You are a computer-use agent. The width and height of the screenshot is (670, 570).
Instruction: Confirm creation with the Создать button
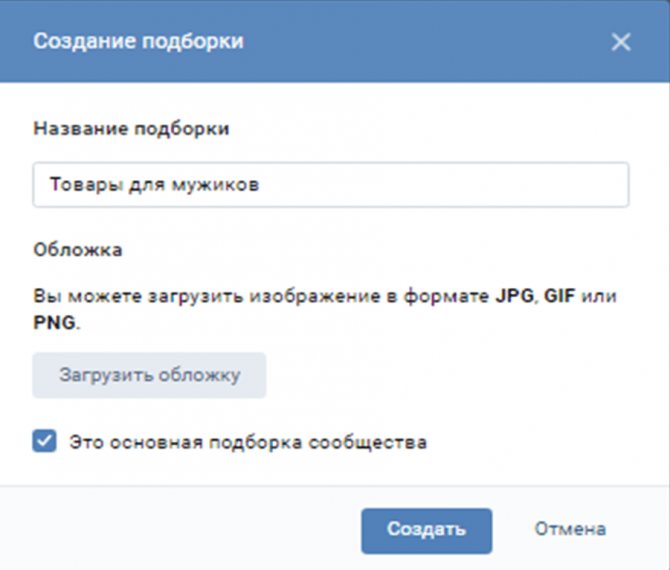click(x=426, y=530)
